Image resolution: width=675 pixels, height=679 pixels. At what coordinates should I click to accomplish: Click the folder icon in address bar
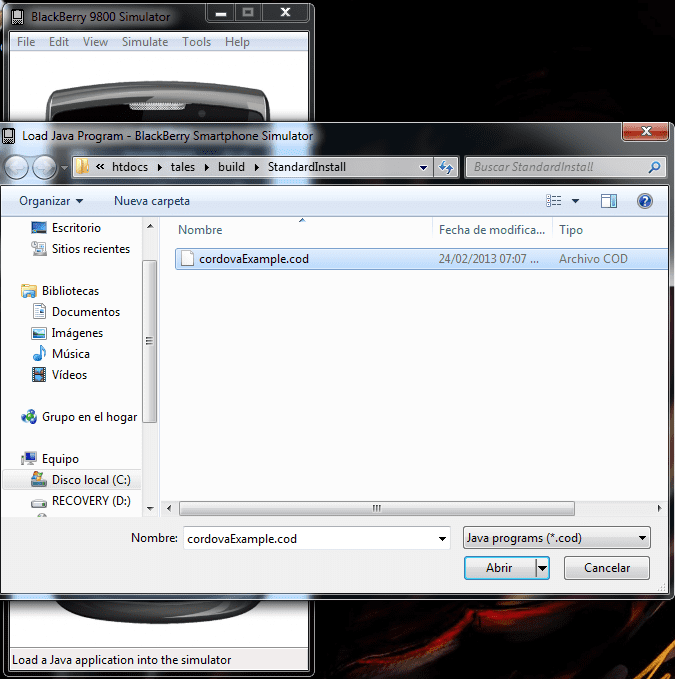[x=82, y=167]
